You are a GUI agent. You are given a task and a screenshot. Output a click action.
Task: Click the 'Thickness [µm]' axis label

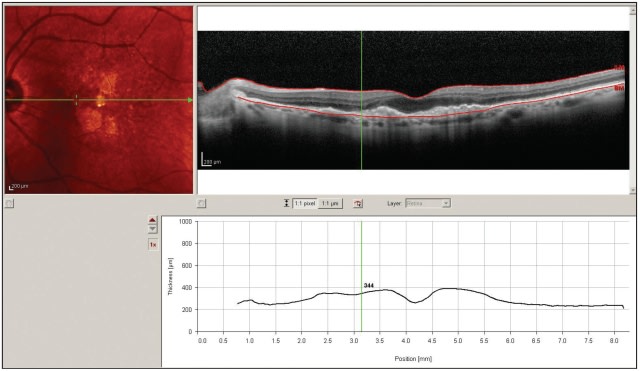click(x=171, y=276)
